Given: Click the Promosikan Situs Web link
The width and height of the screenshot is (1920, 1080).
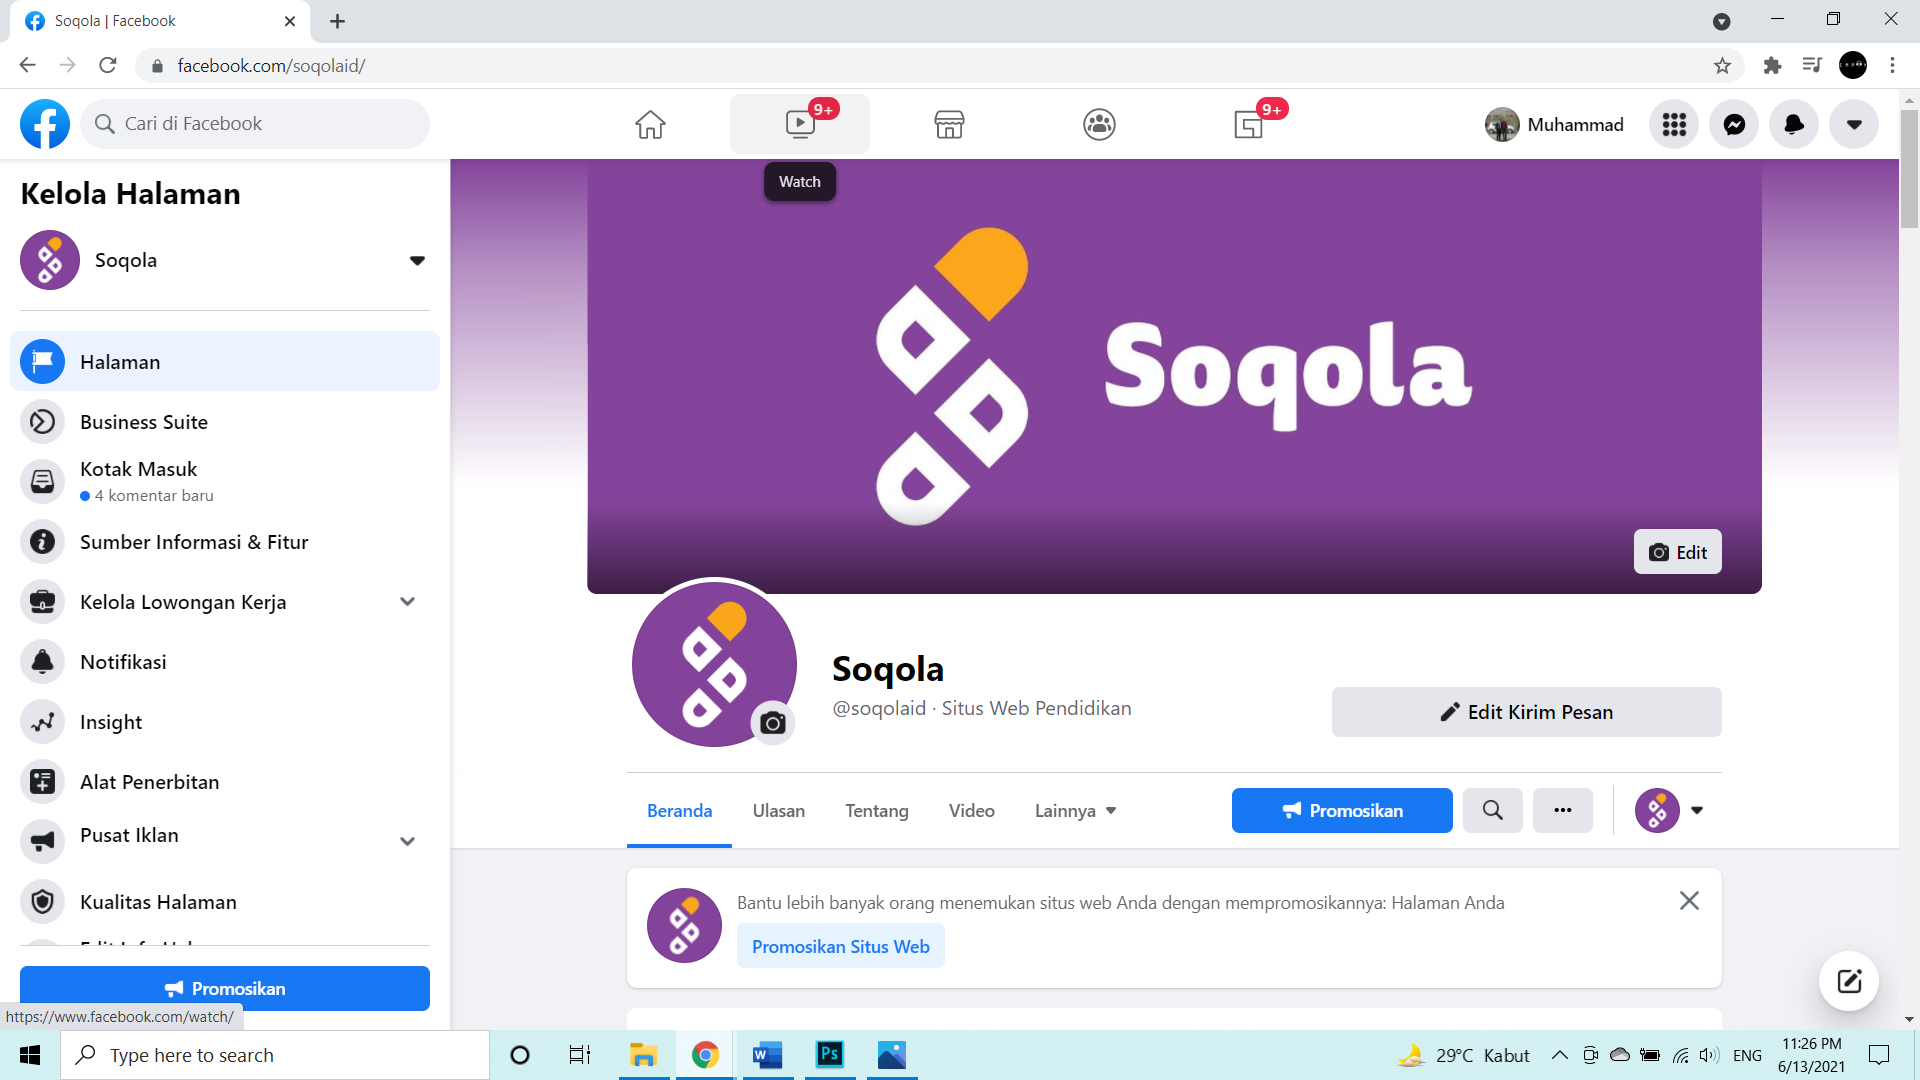Looking at the screenshot, I should point(840,946).
